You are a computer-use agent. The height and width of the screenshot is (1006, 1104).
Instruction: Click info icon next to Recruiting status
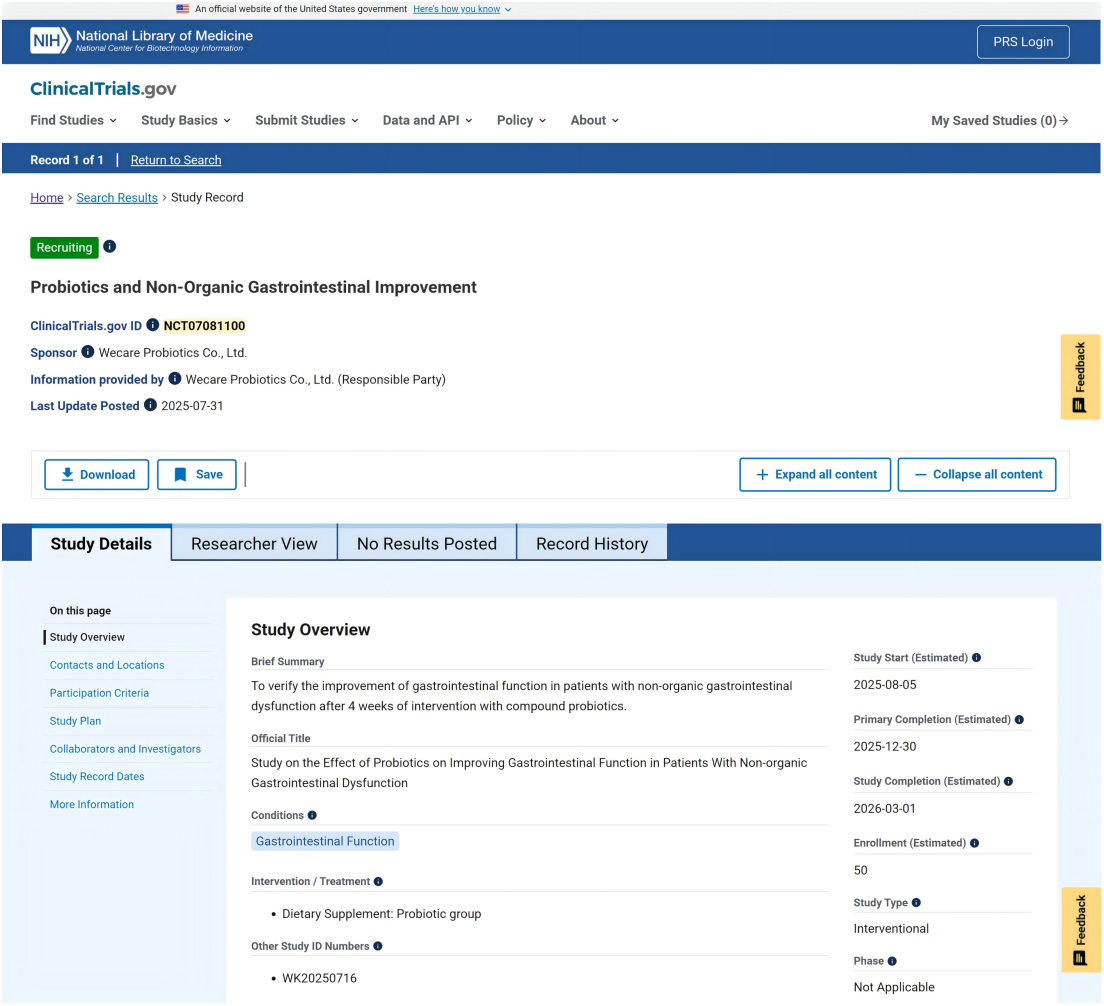[x=110, y=246]
